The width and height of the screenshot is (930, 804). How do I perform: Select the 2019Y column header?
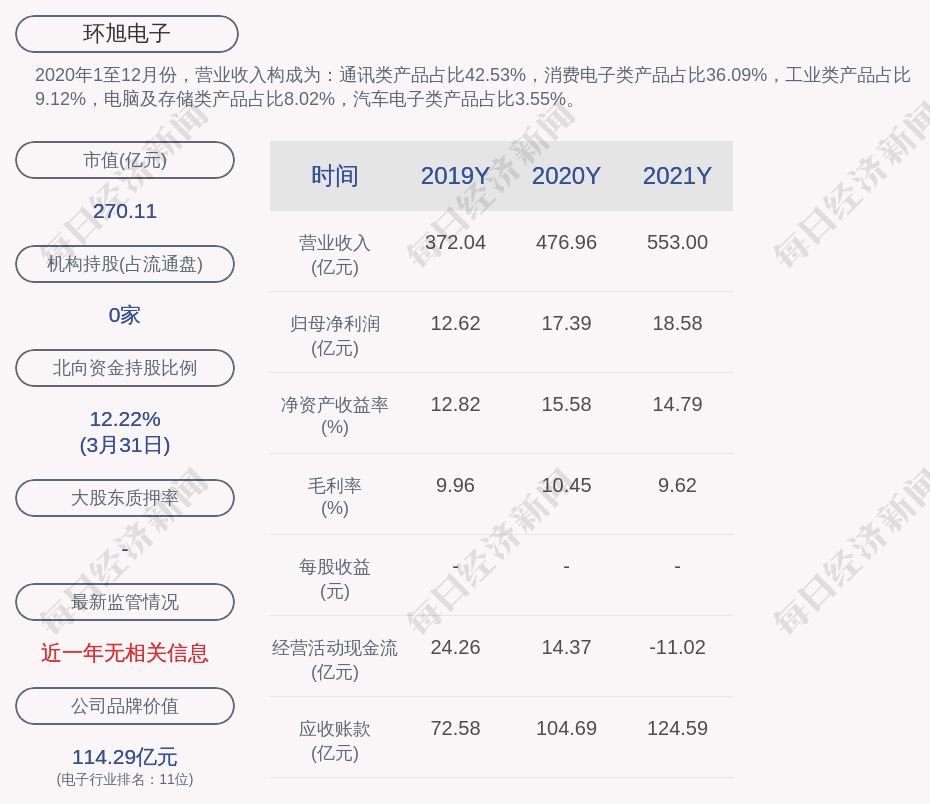455,176
